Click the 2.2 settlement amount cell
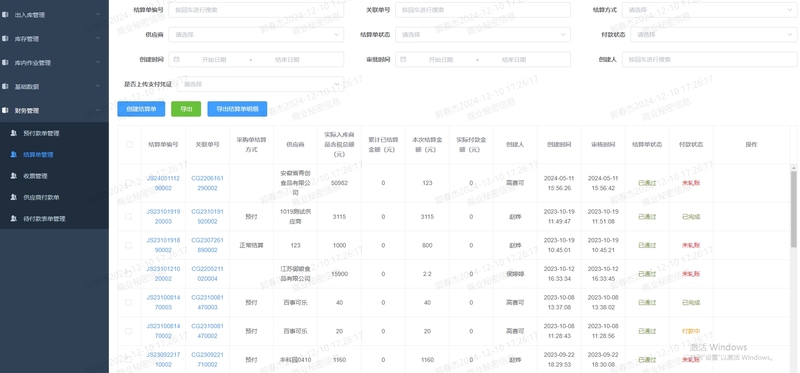Screen dimensions: 800x373 click(x=427, y=274)
